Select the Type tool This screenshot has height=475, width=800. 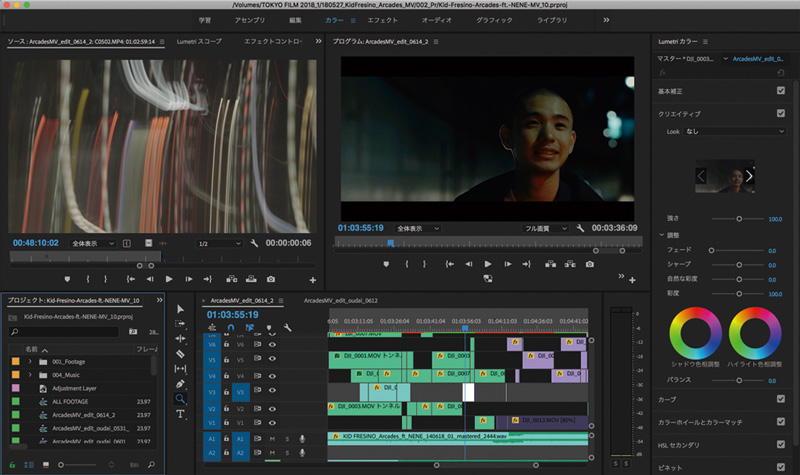pos(180,414)
